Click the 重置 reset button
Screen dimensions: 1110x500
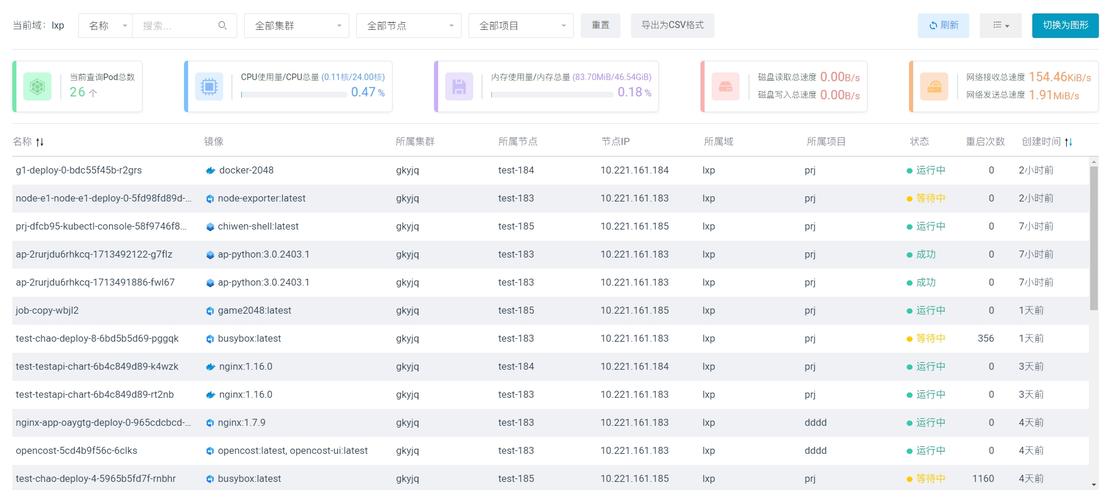click(x=600, y=25)
